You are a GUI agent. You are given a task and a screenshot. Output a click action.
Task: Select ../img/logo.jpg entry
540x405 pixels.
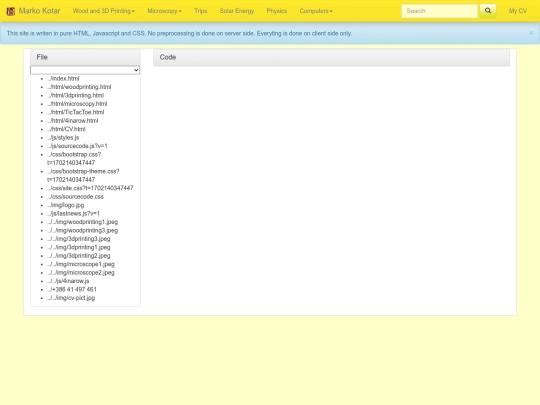pyautogui.click(x=66, y=205)
